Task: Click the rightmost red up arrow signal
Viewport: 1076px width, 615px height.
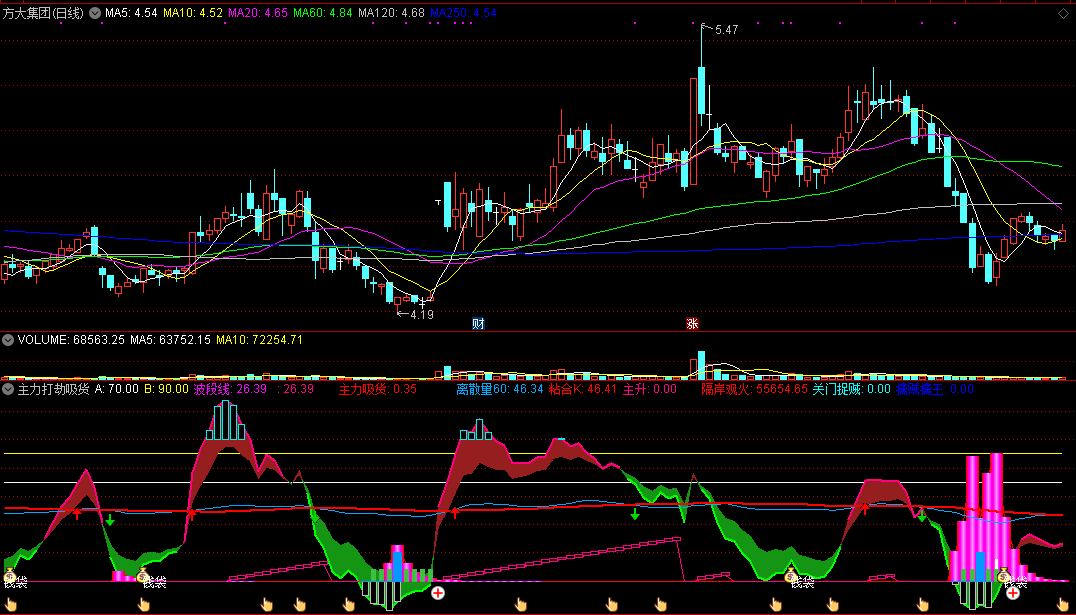Action: [x=865, y=508]
